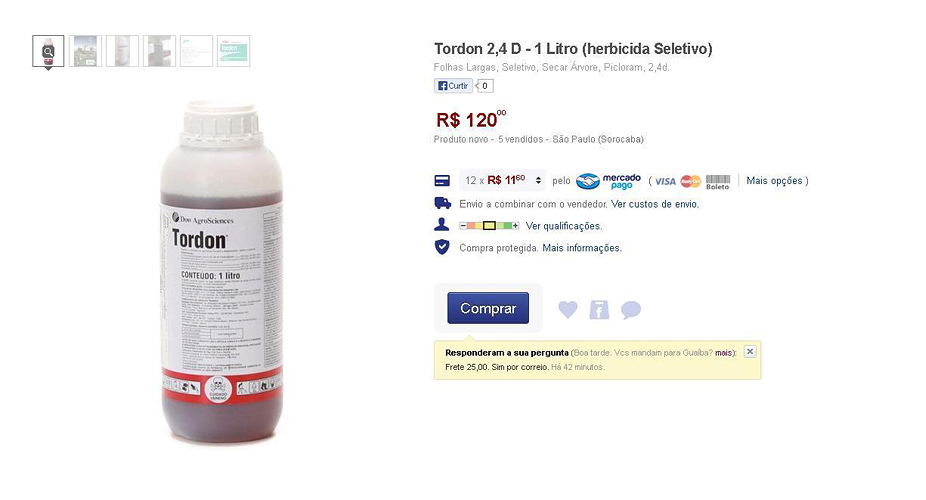926x500 pixels.
Task: Buy the product with Comprar button
Action: (488, 308)
